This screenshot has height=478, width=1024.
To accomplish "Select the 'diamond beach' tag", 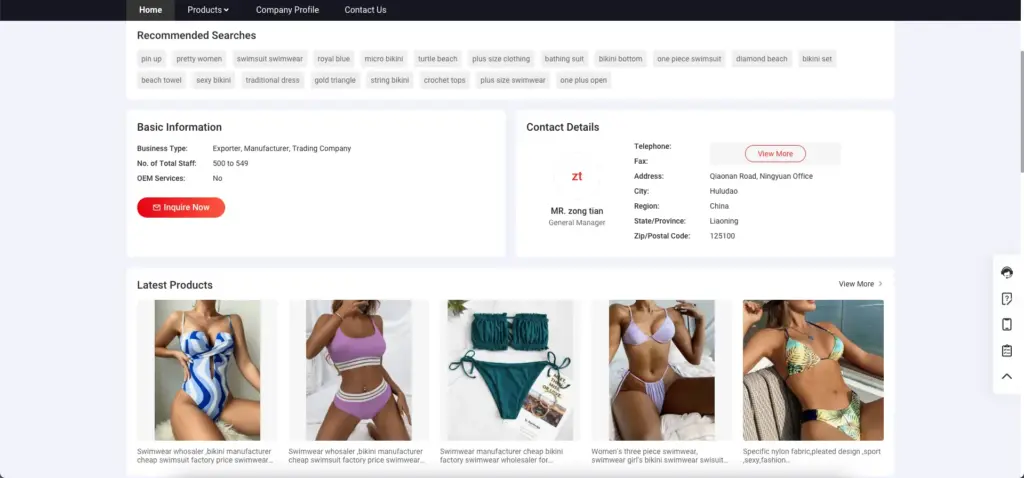I will tap(761, 59).
